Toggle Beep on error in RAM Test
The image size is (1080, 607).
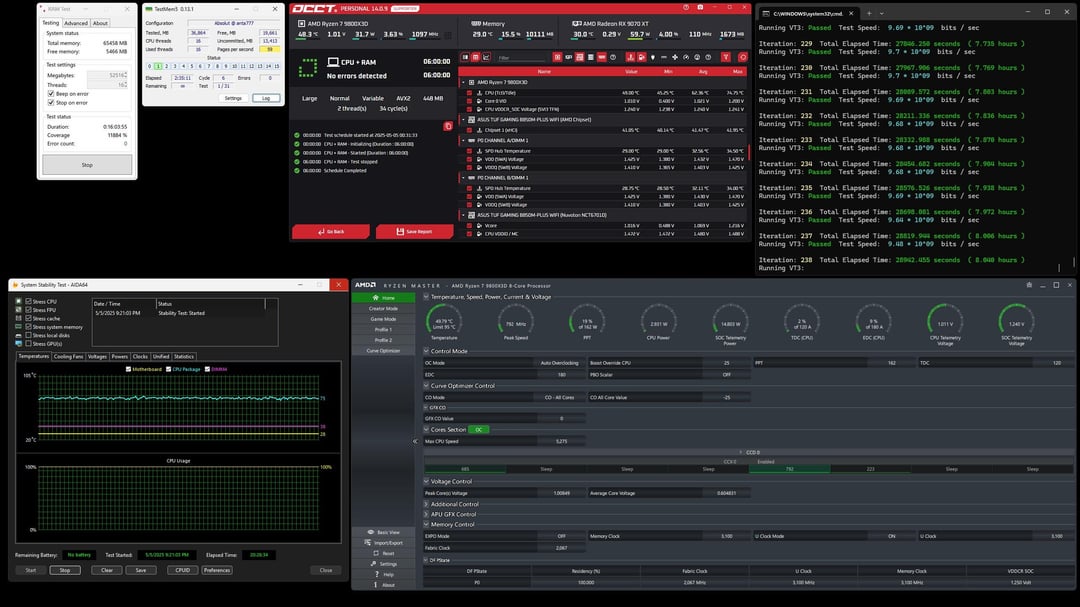click(51, 94)
